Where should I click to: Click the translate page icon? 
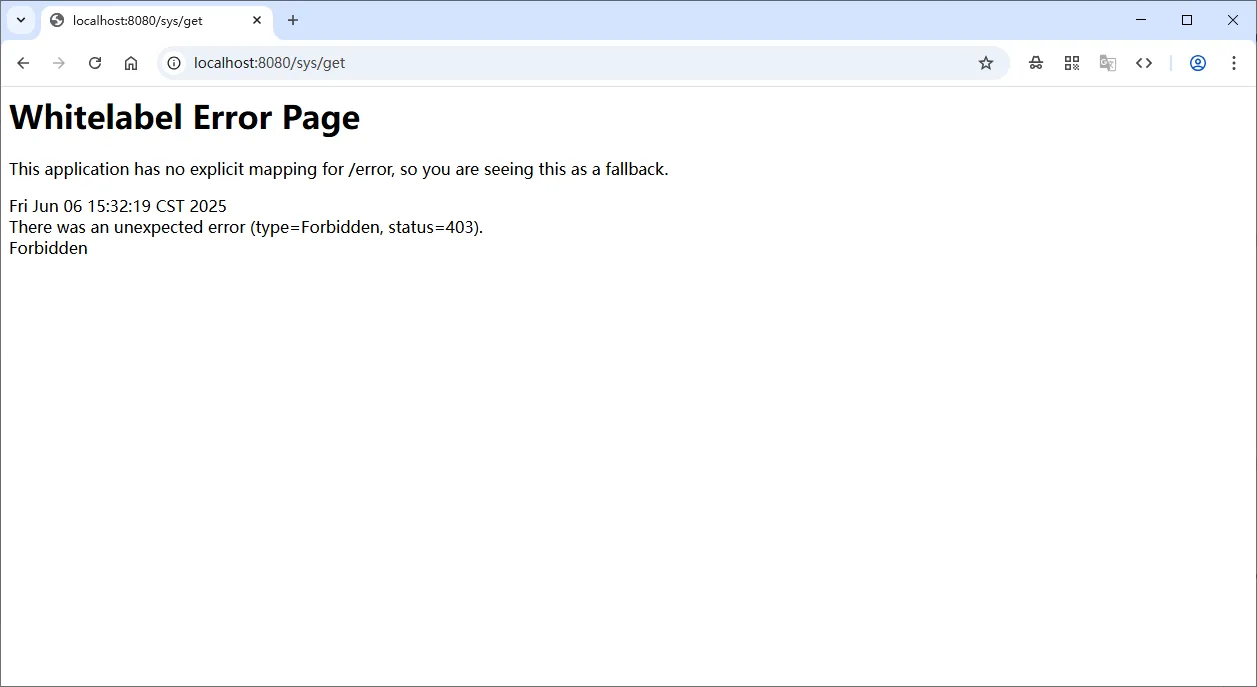point(1108,63)
